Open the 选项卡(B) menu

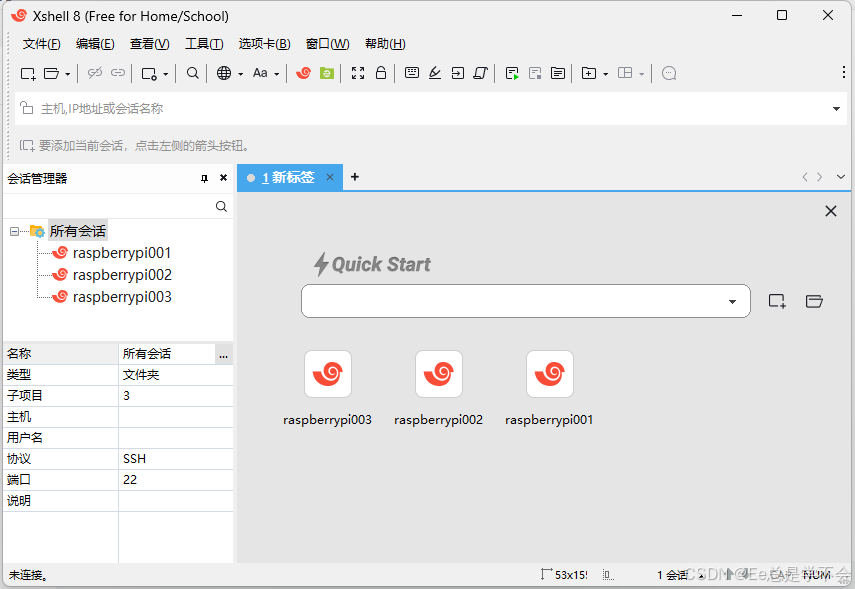[x=264, y=44]
